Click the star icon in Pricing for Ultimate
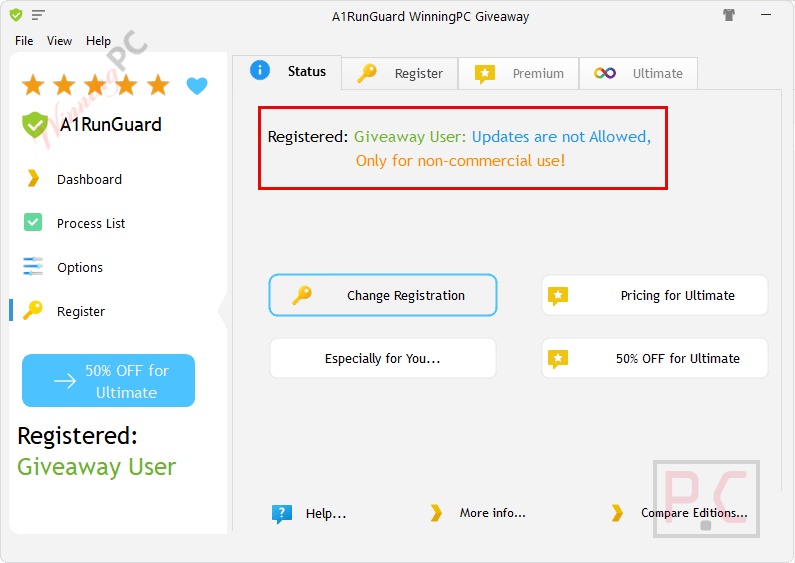The height and width of the screenshot is (563, 795). [x=558, y=296]
